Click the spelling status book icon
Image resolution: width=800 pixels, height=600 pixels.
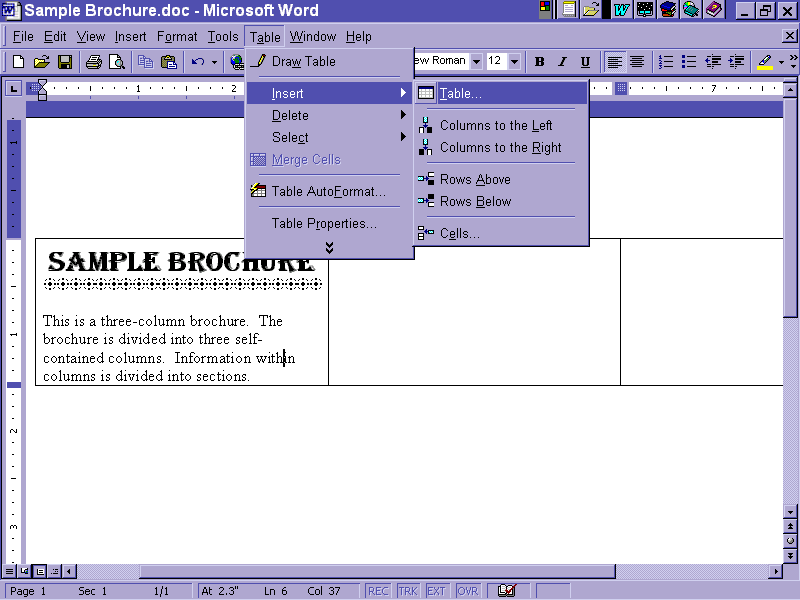pos(506,591)
